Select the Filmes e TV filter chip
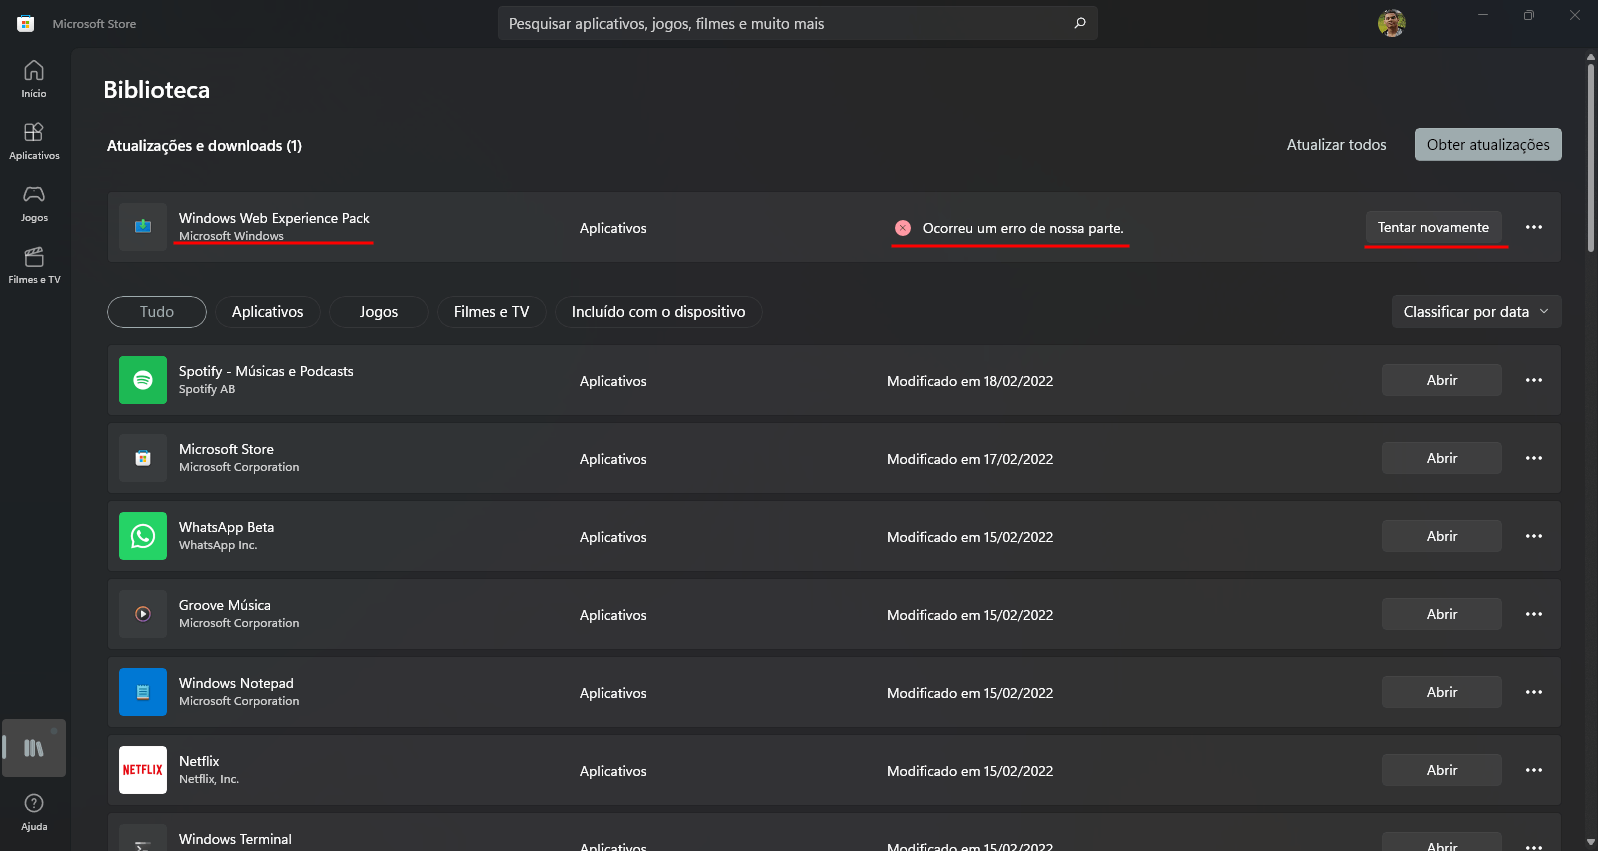The image size is (1598, 851). [x=491, y=312]
